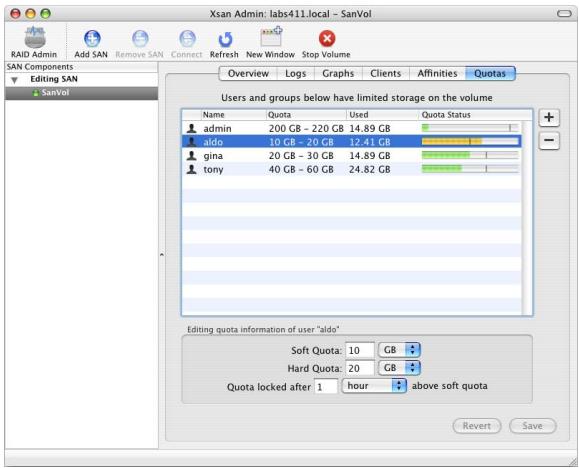Select the tony name cell
The image size is (579, 468).
click(213, 170)
